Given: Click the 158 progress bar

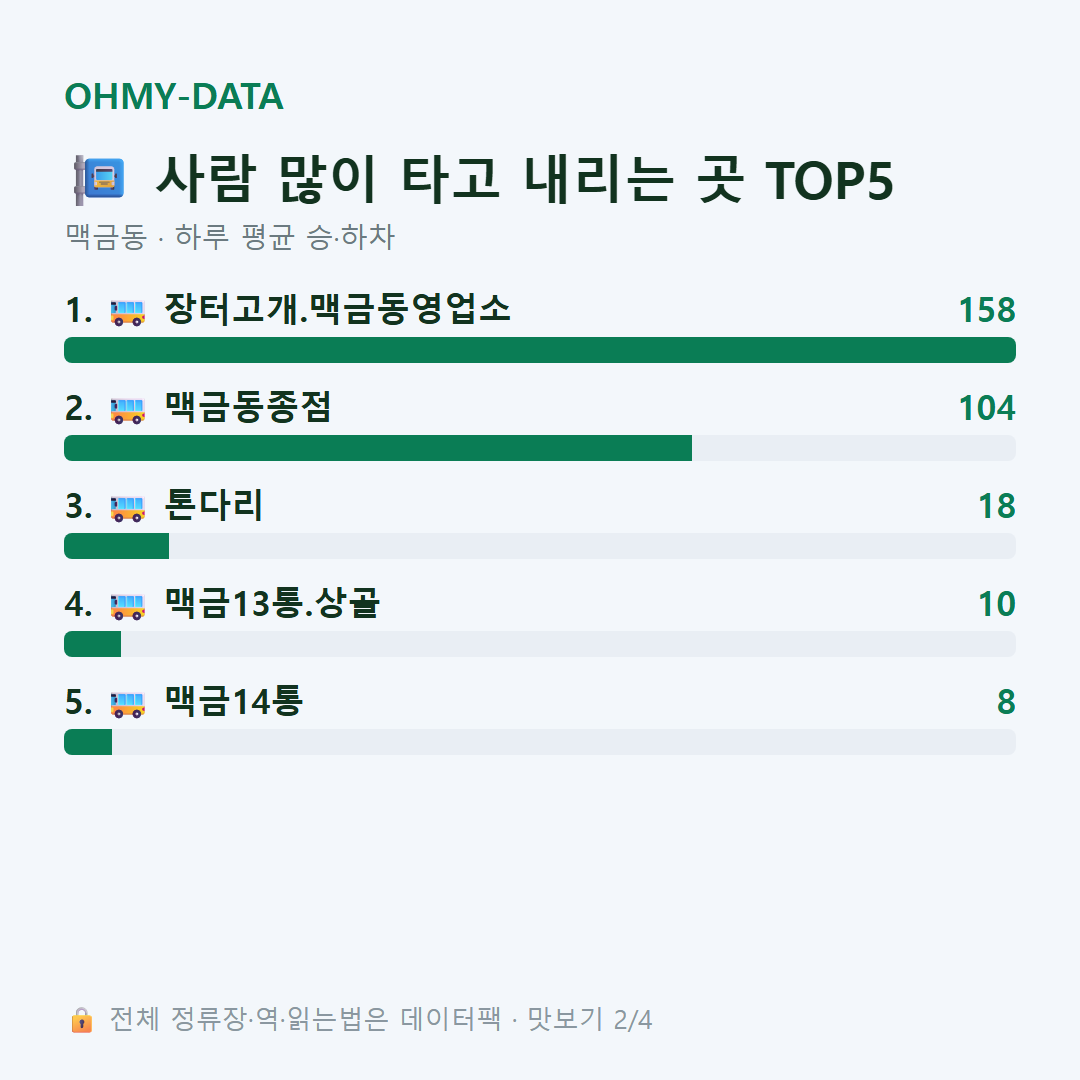Looking at the screenshot, I should coord(540,350).
